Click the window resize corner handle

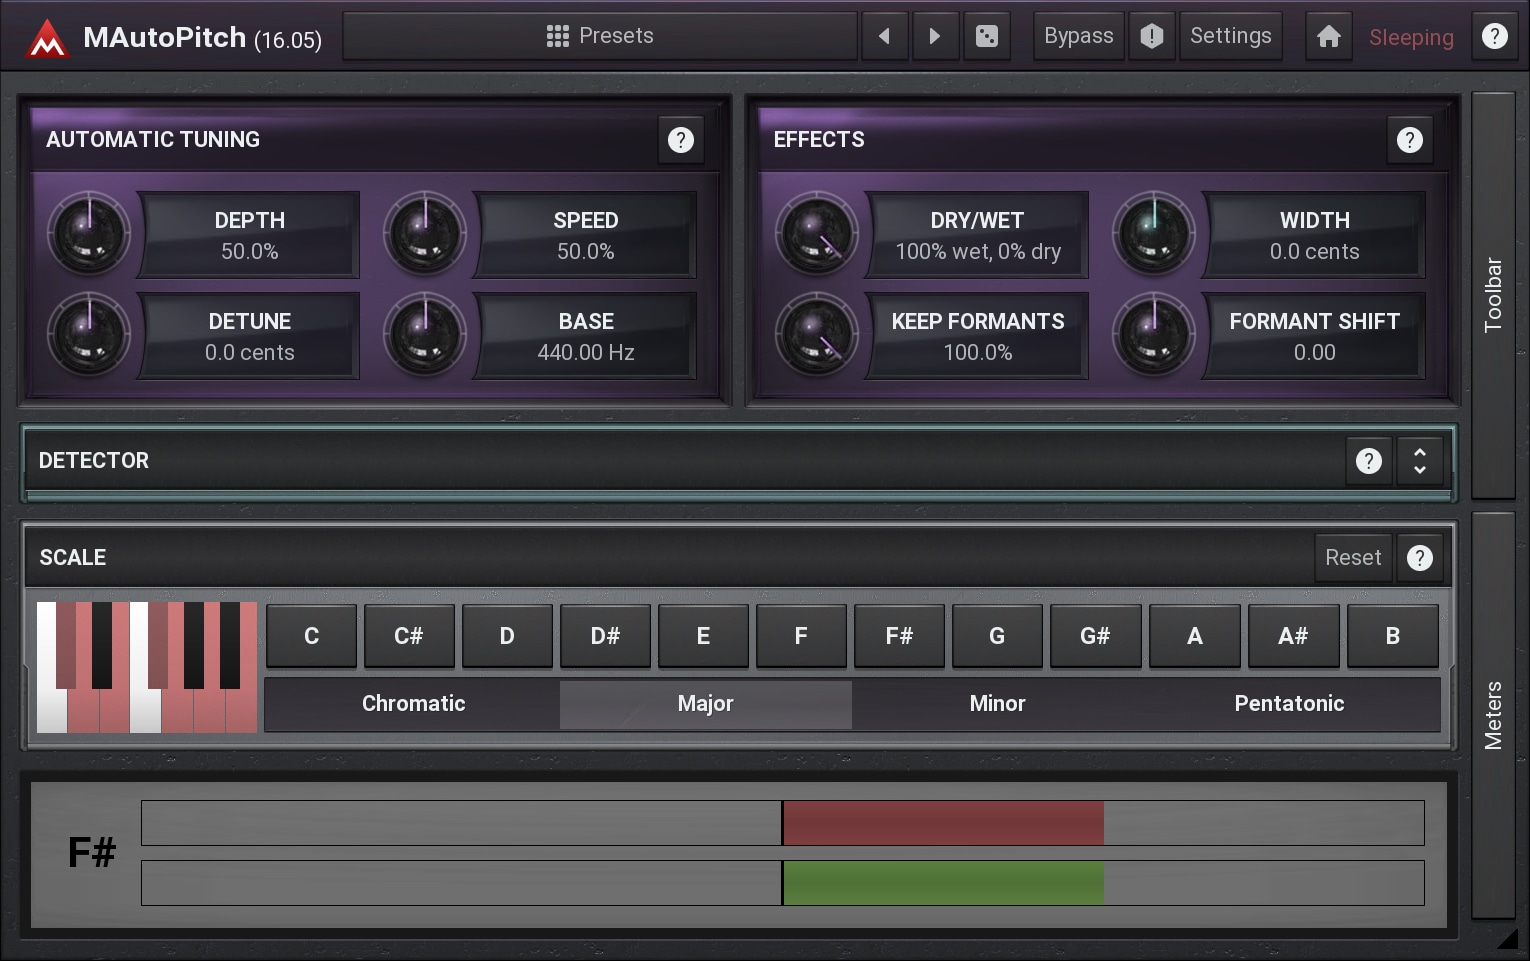[1508, 938]
